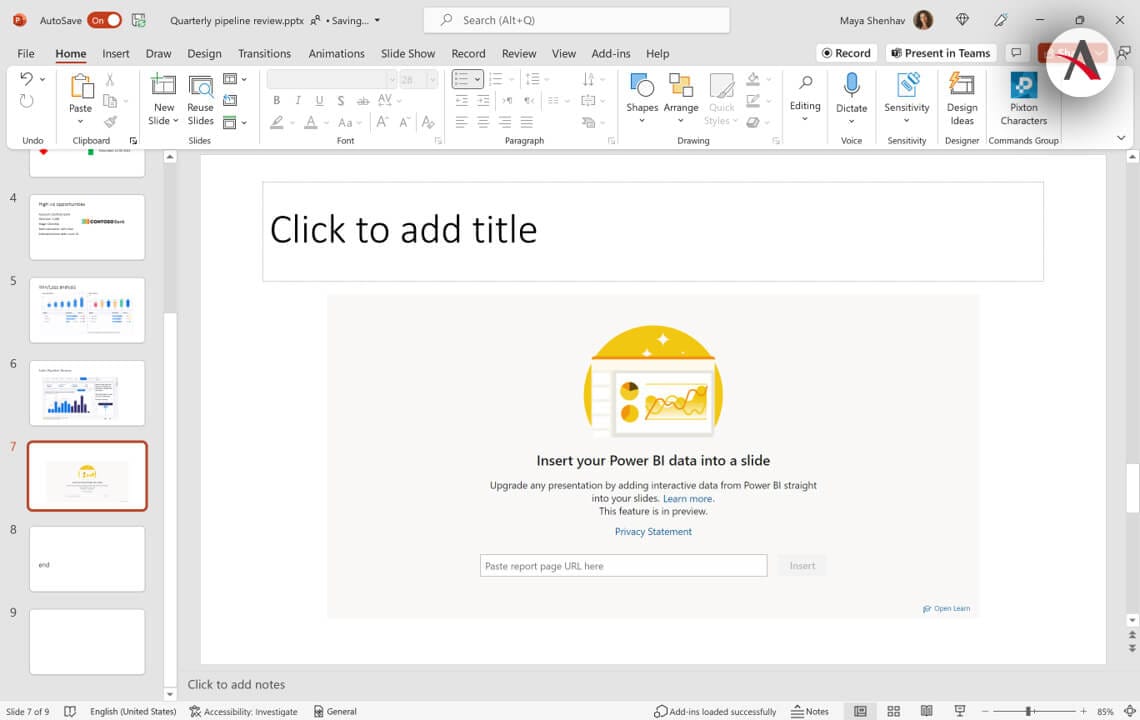The width and height of the screenshot is (1140, 720).
Task: Open the font size dropdown
Action: click(x=433, y=79)
